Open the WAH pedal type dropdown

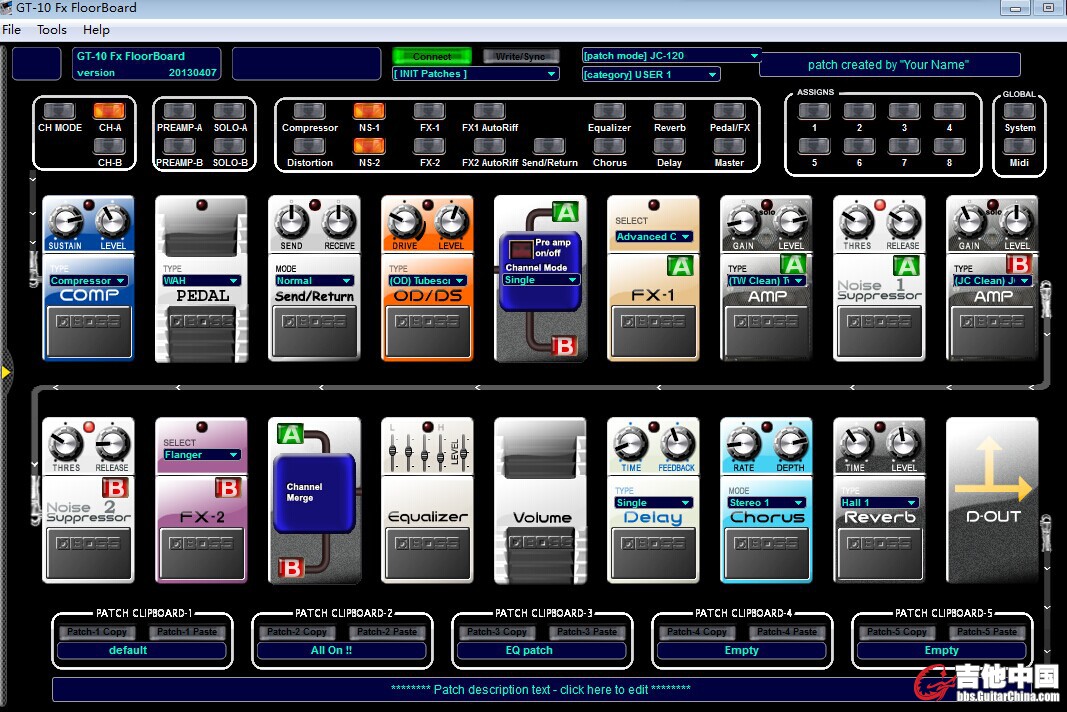(201, 280)
